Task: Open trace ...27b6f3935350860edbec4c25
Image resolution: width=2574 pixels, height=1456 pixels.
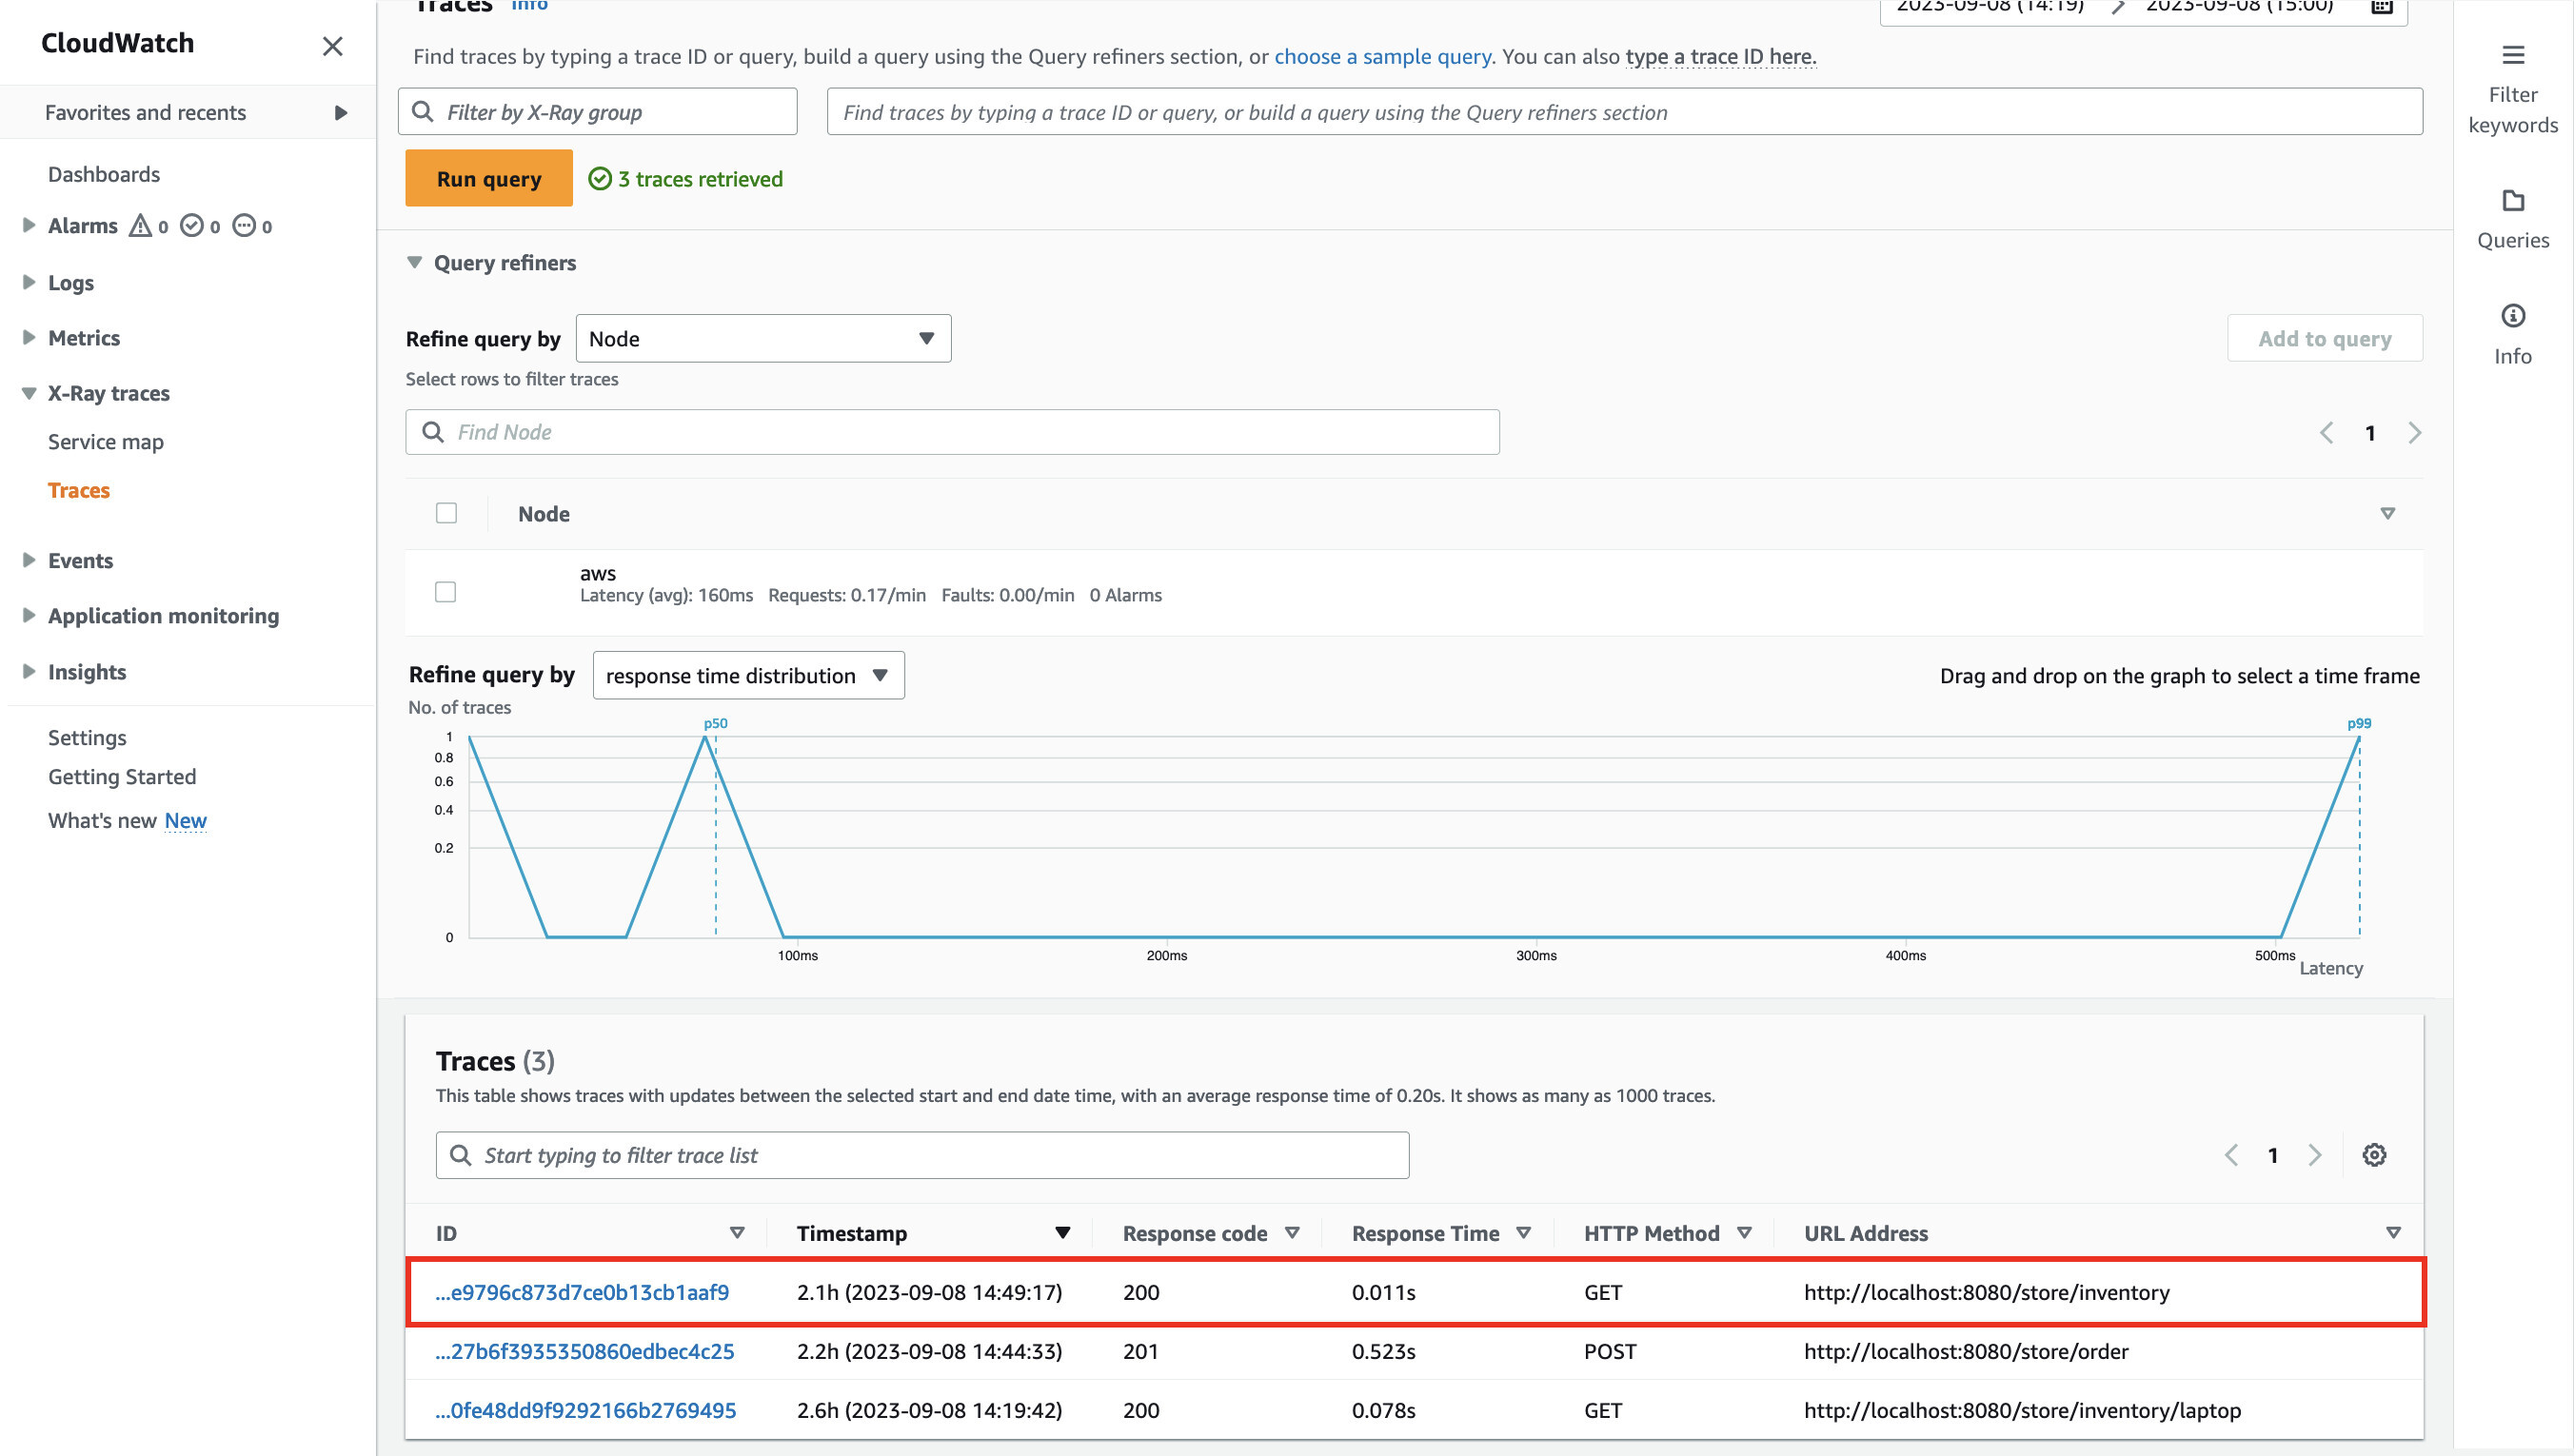Action: (x=585, y=1351)
